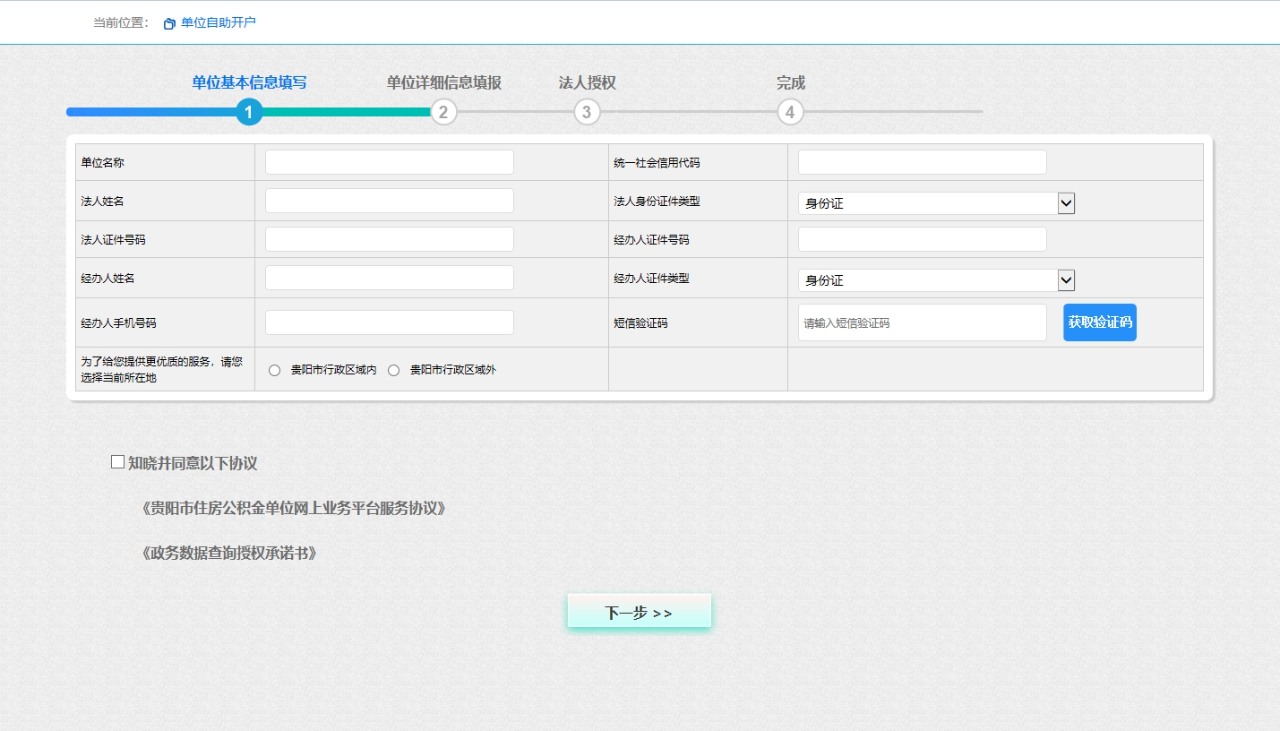Viewport: 1280px width, 731px height.
Task: Click the 经办人手机号码 label text
Action: (x=118, y=323)
